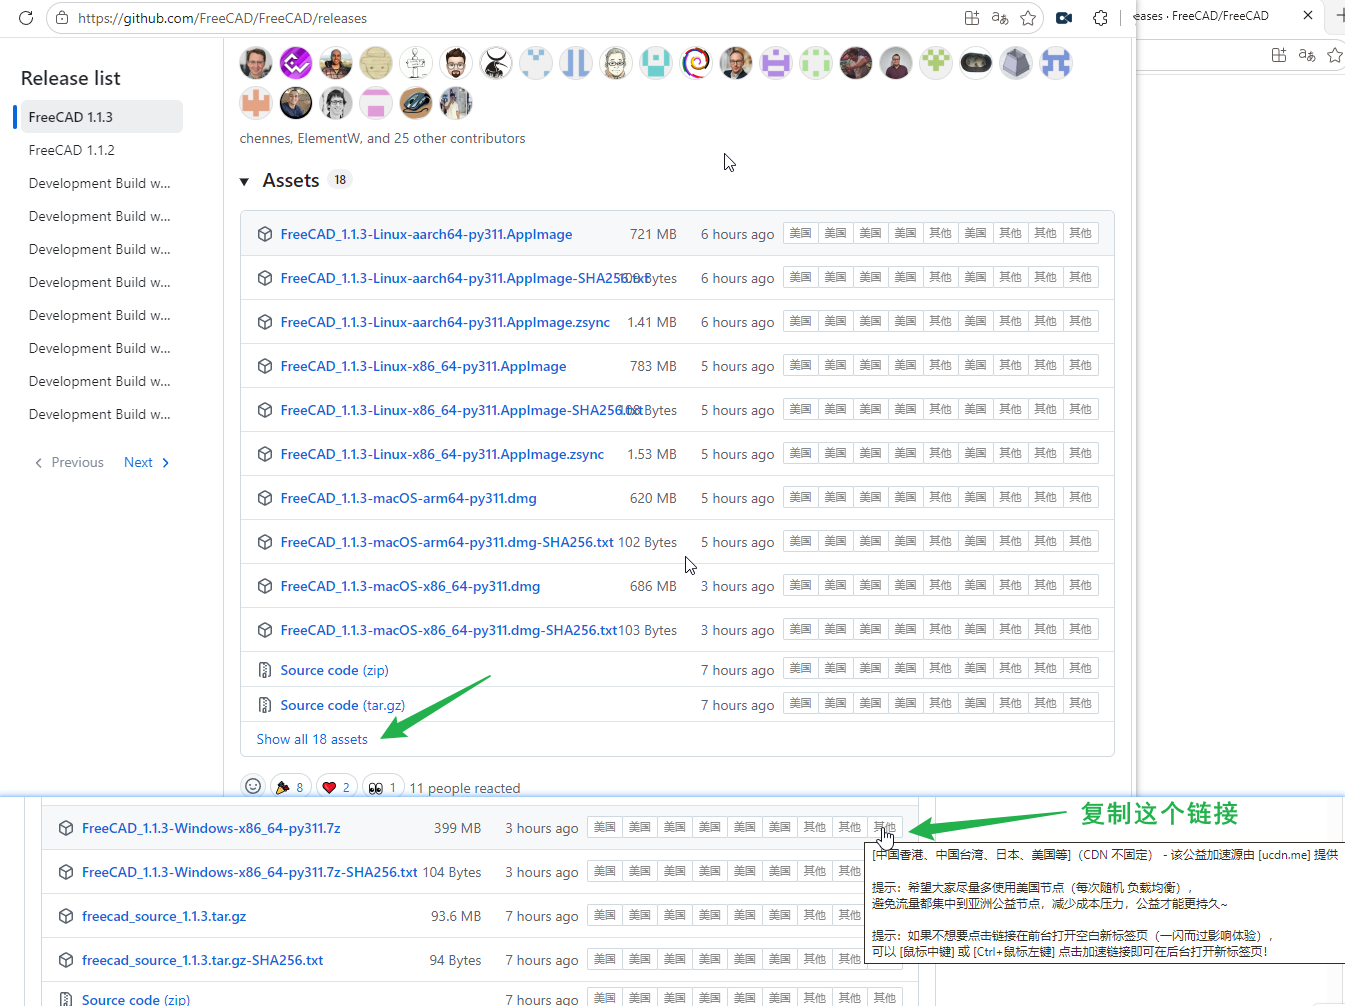This screenshot has height=1006, width=1345.
Task: Download FreeCAD_1.1.3-macOS-arm64-py311.dmg
Action: pyautogui.click(x=408, y=498)
